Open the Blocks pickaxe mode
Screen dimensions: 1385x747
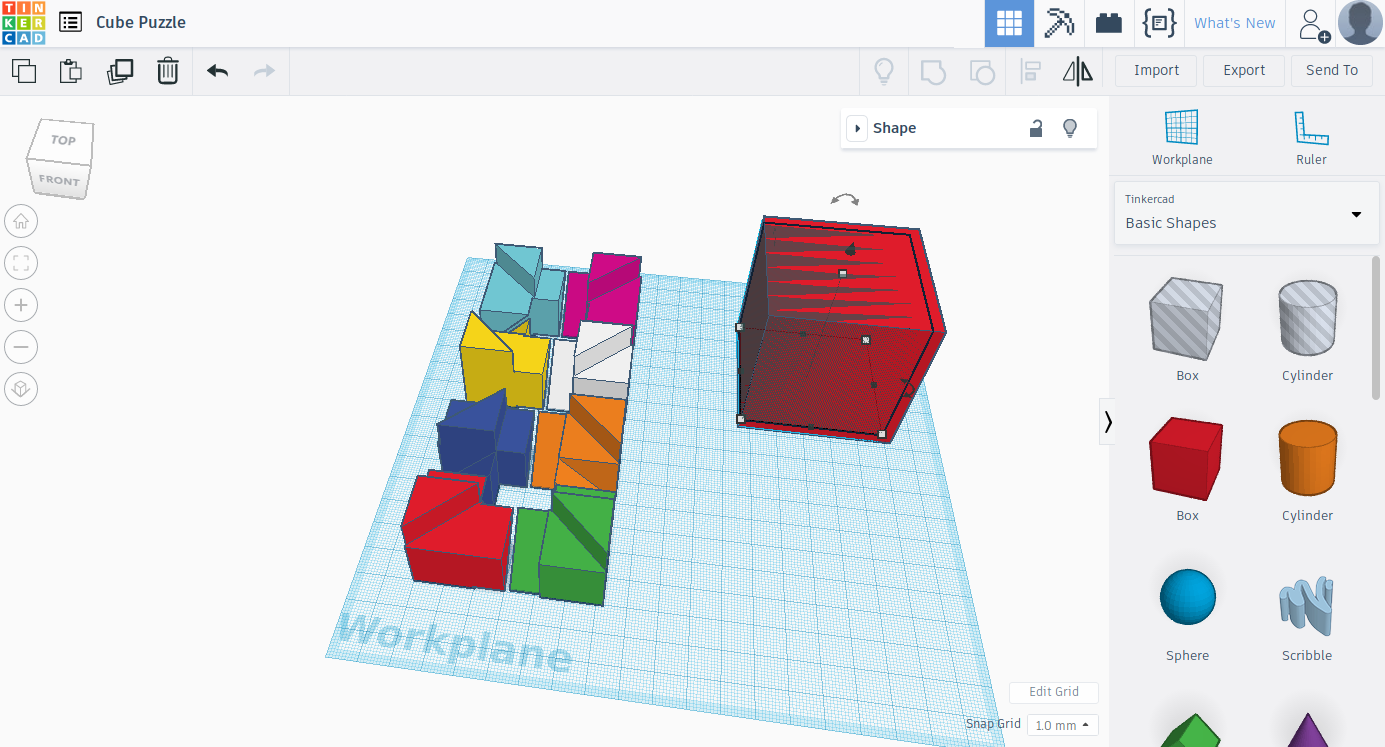pos(1059,23)
